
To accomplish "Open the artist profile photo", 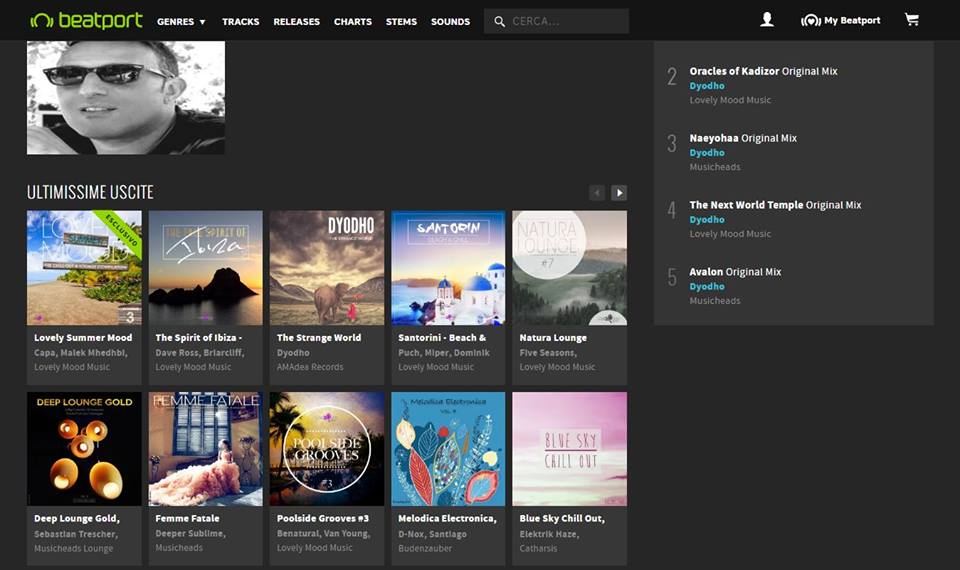I will pyautogui.click(x=126, y=97).
